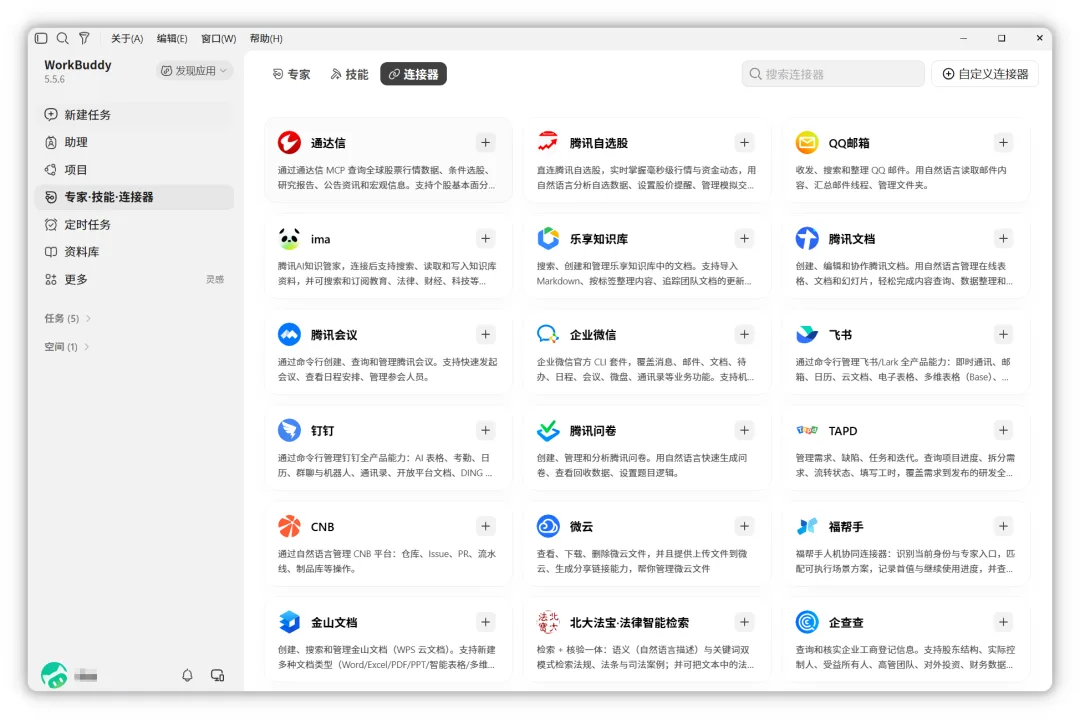Add the 金山文档 connector
Image resolution: width=1080 pixels, height=719 pixels.
pos(486,622)
